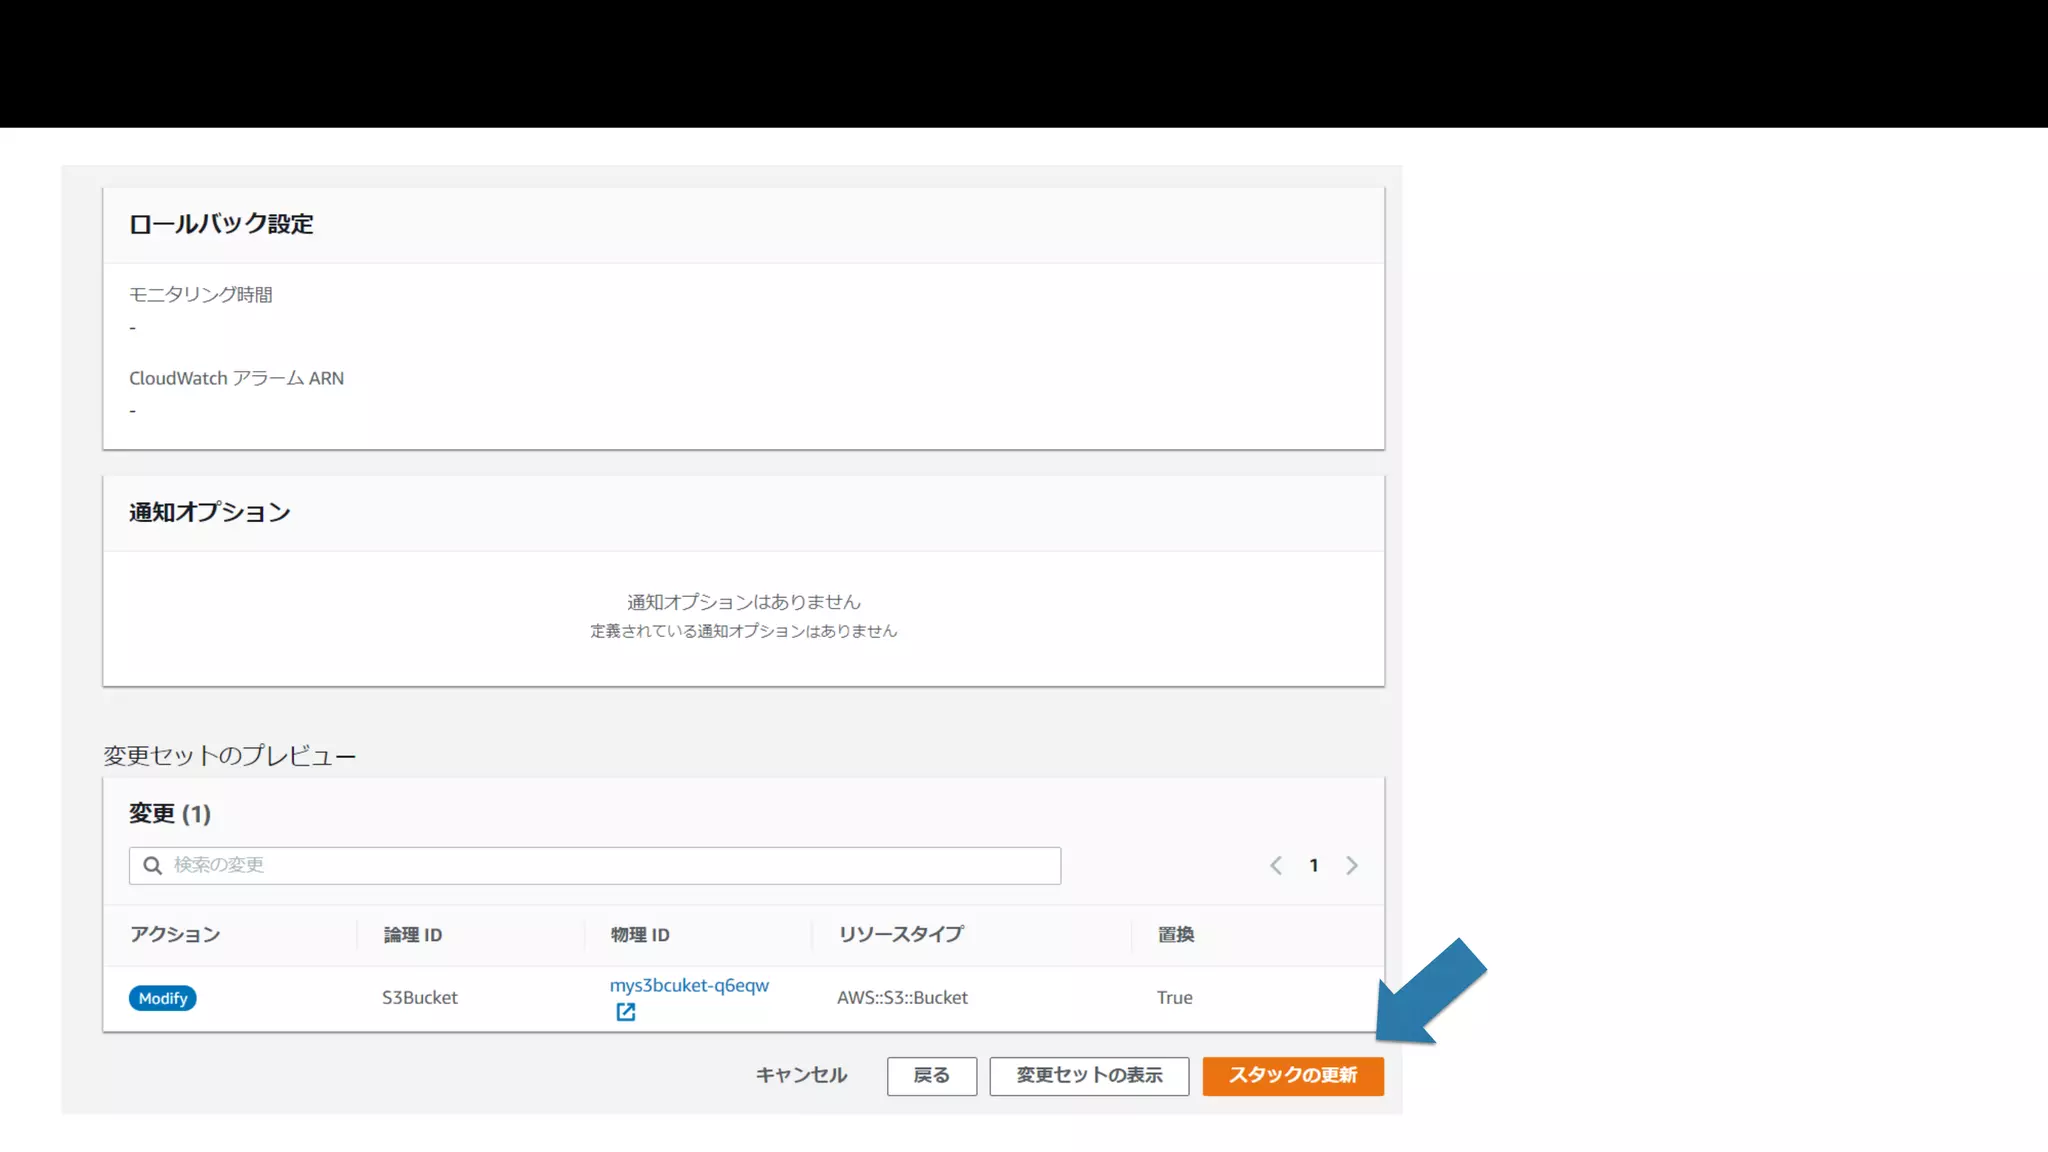Image resolution: width=2048 pixels, height=1152 pixels.
Task: Go to next page with right chevron
Action: click(x=1351, y=866)
